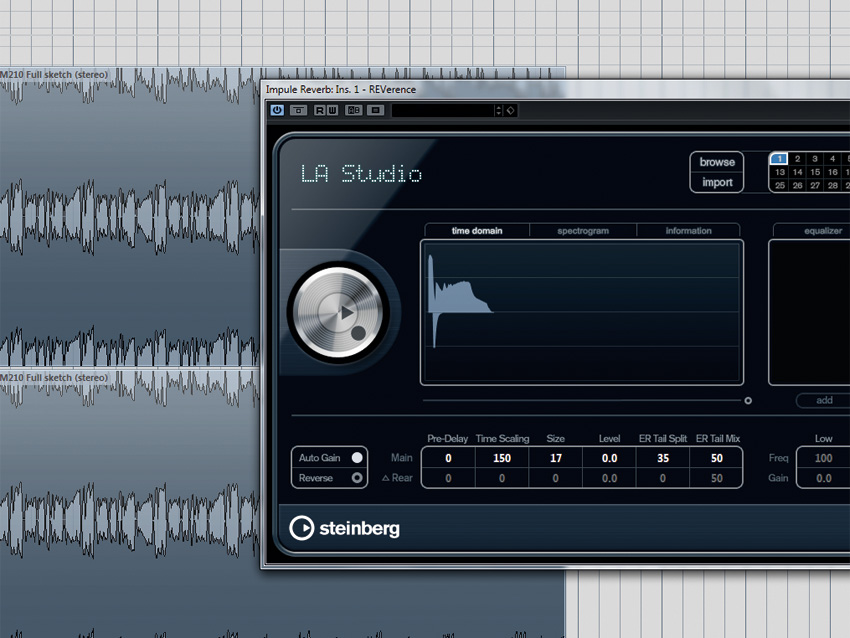Toggle the REVerence plugin power button
Viewport: 850px width, 638px height.
click(x=277, y=110)
